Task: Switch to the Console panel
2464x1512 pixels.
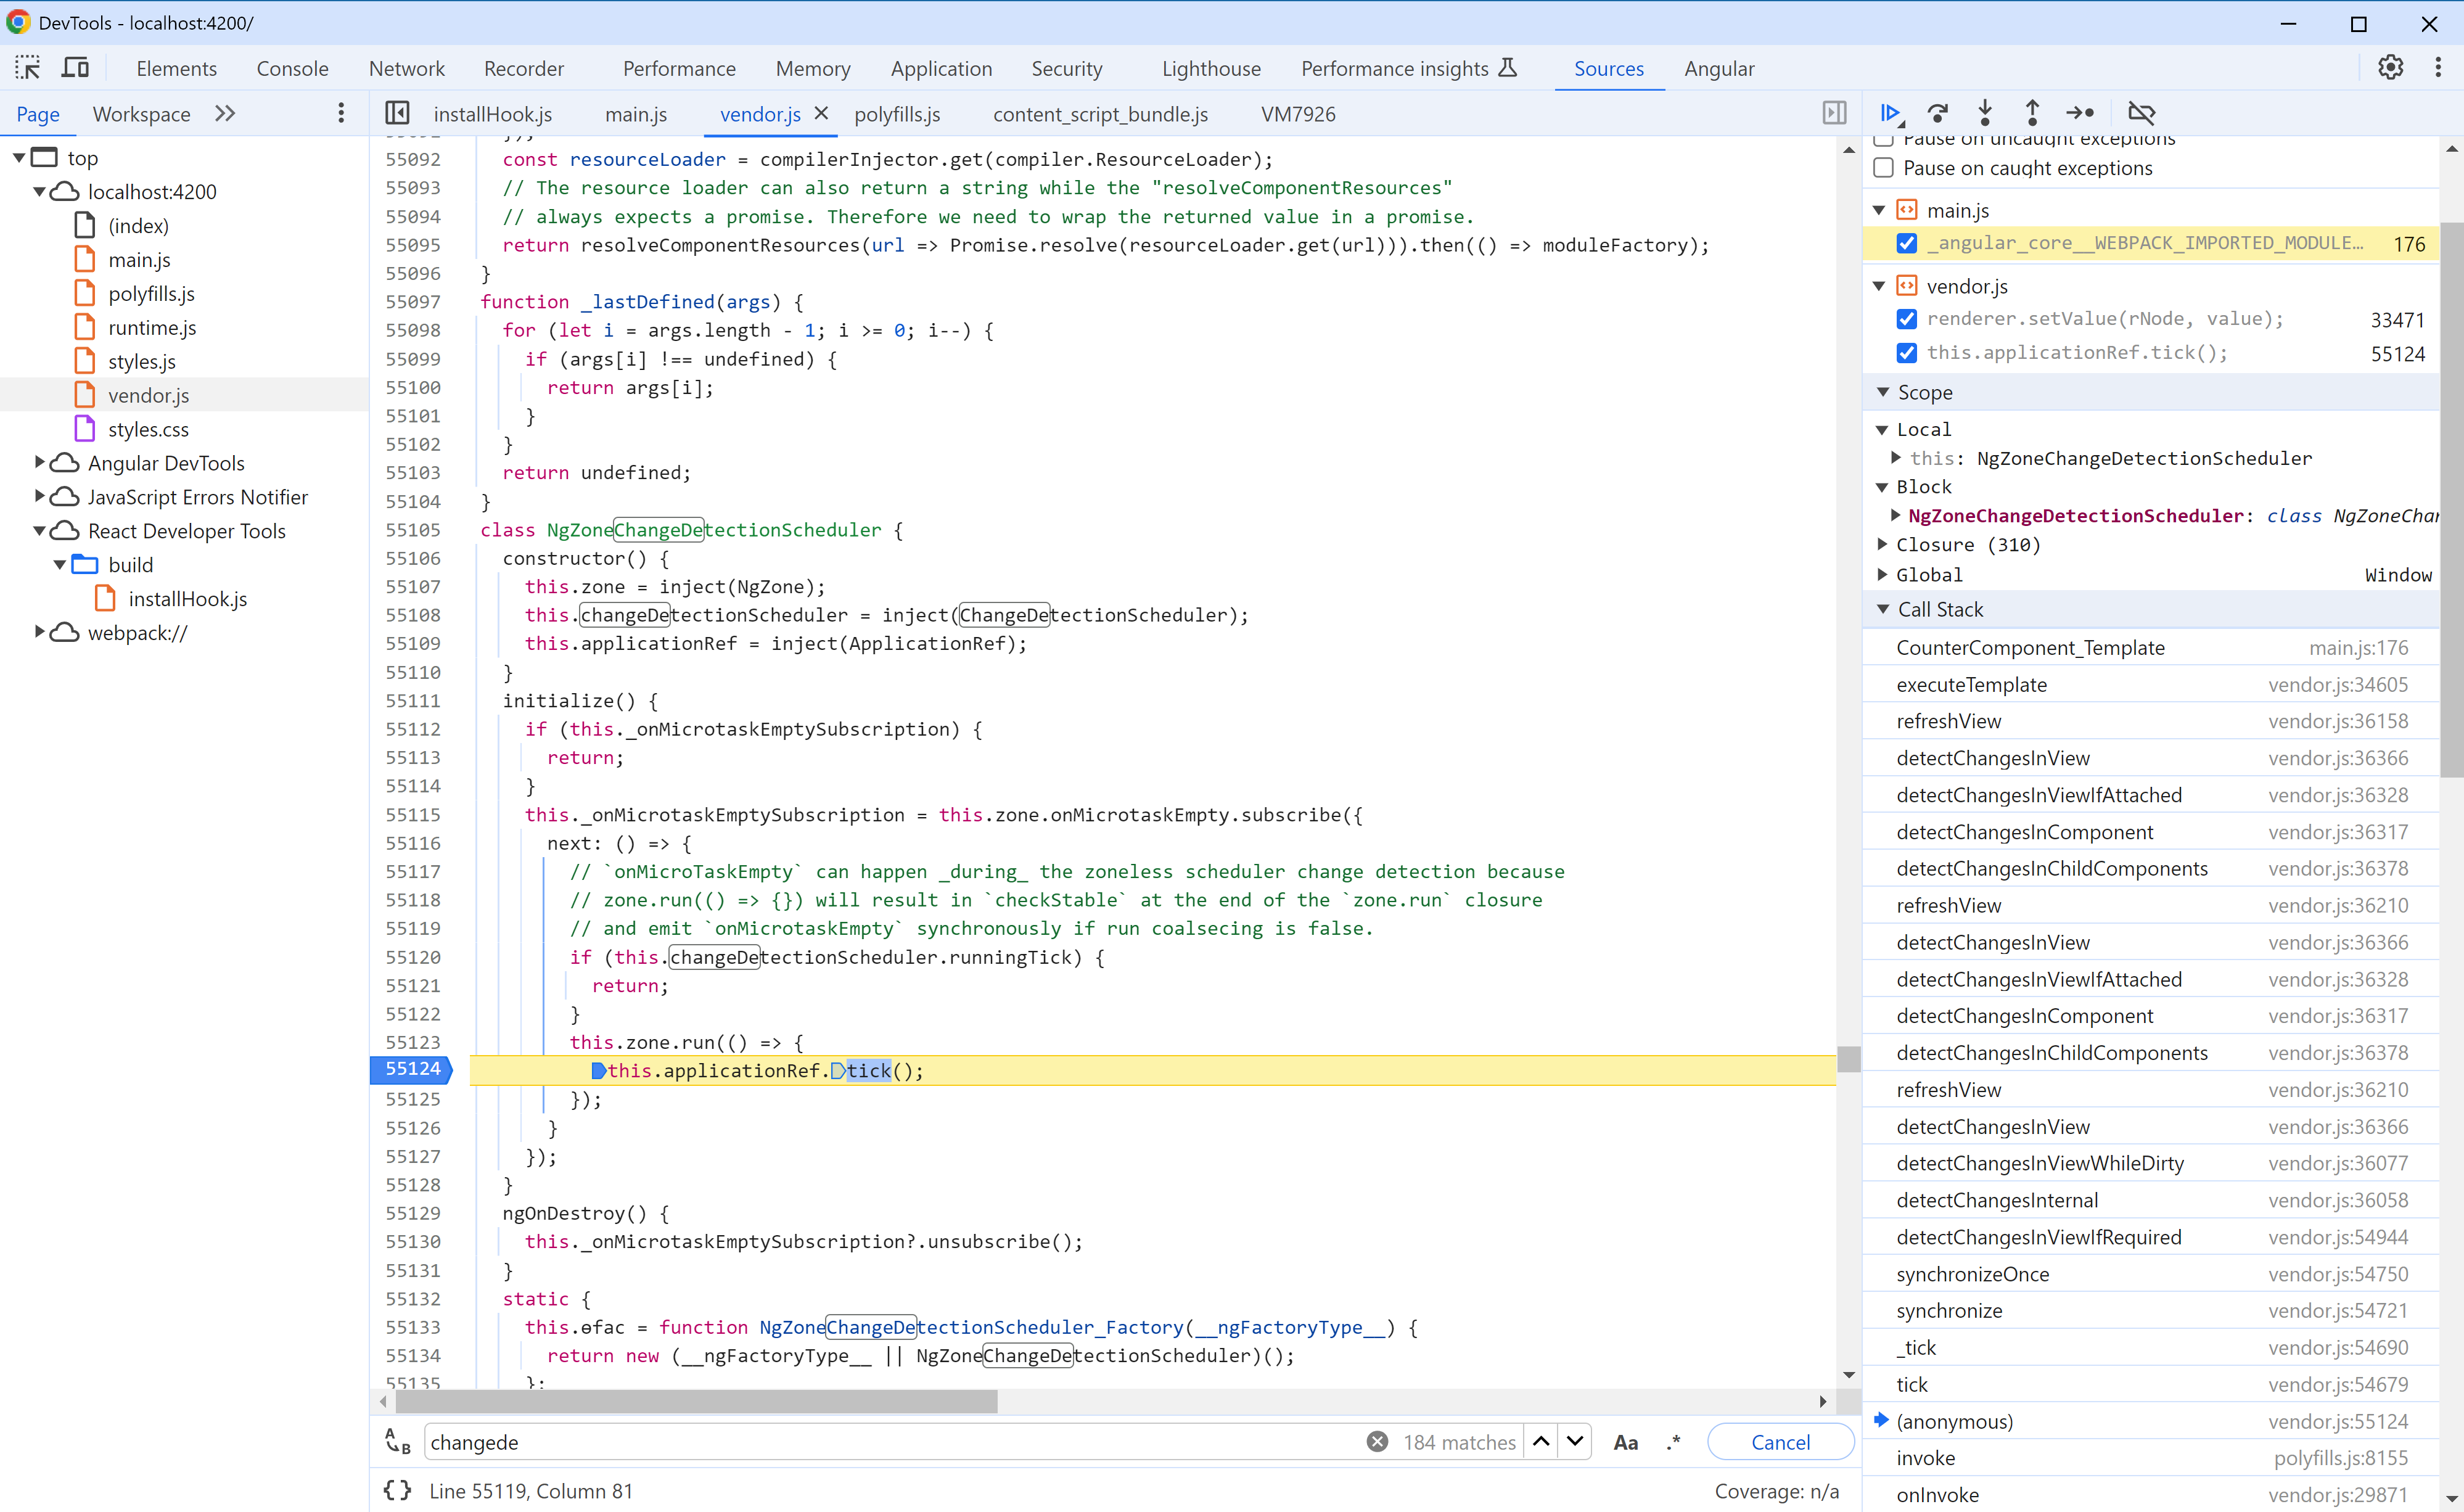Action: 292,68
